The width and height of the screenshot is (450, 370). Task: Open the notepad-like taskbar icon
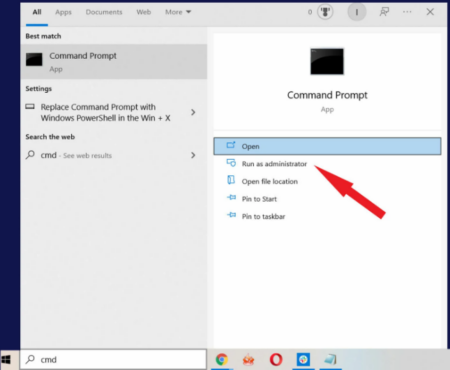coord(331,360)
